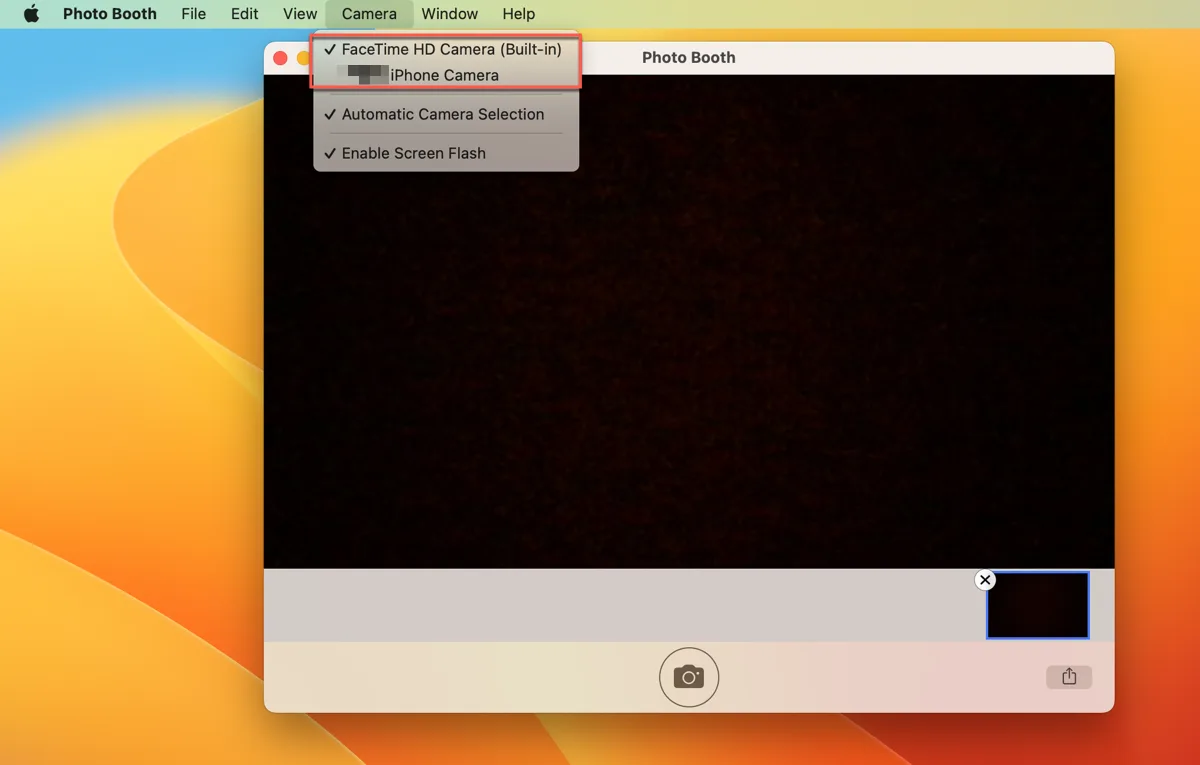Click the Photo Booth window title

[x=689, y=57]
